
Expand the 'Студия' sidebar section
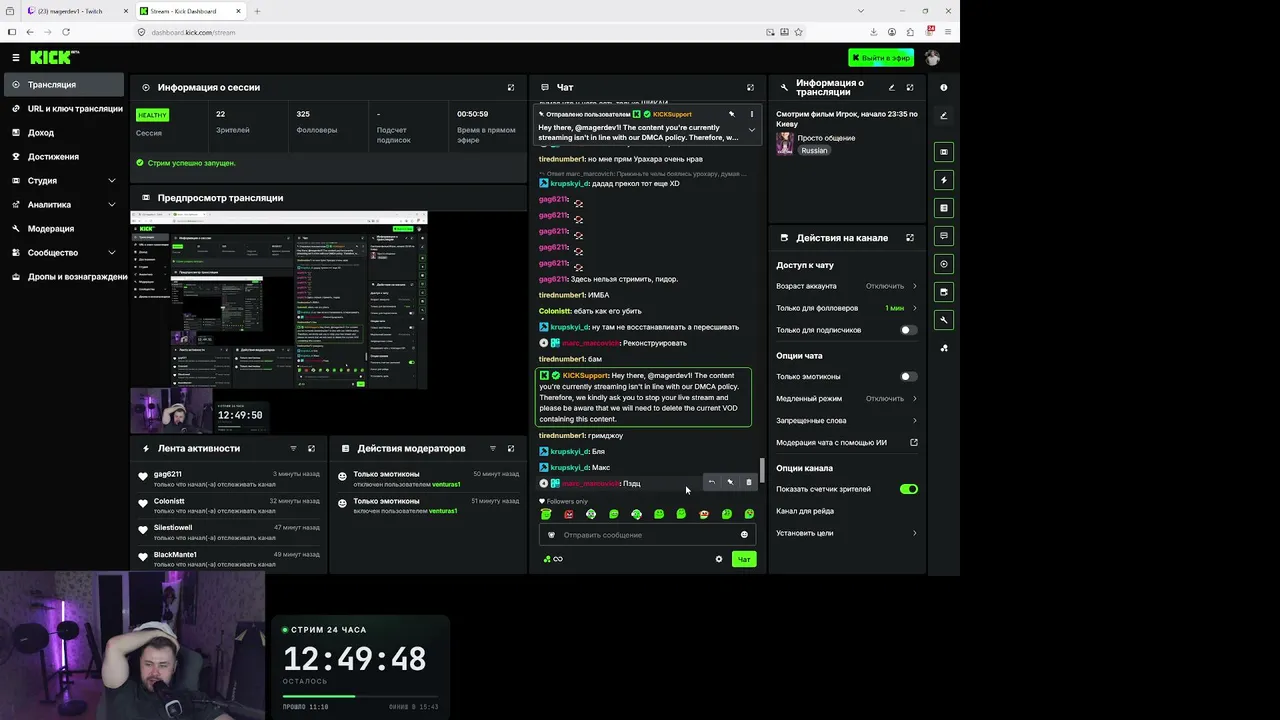tap(62, 181)
